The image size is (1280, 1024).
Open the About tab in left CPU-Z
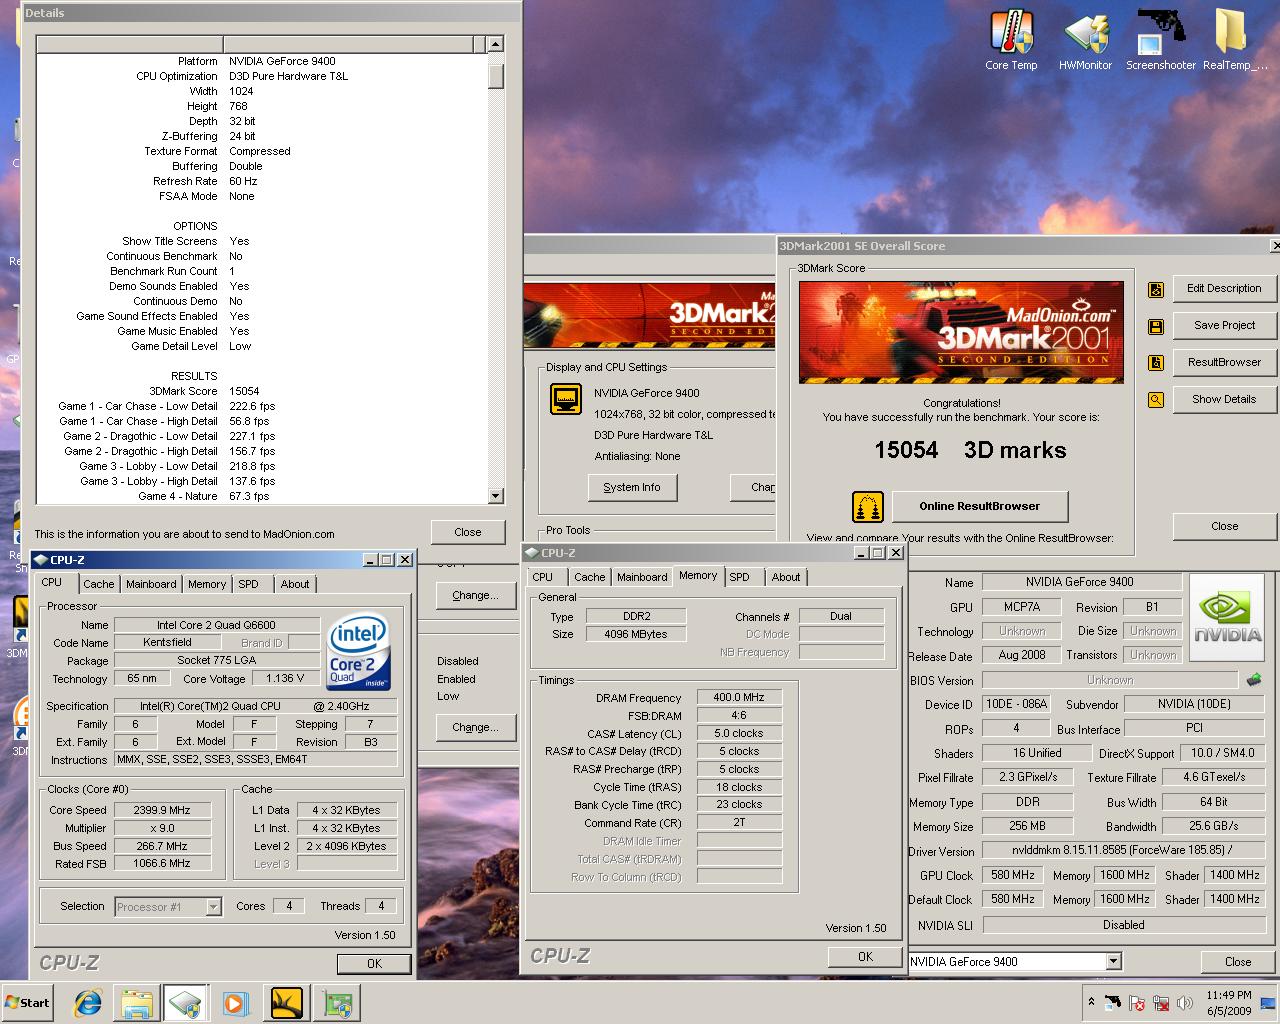295,584
